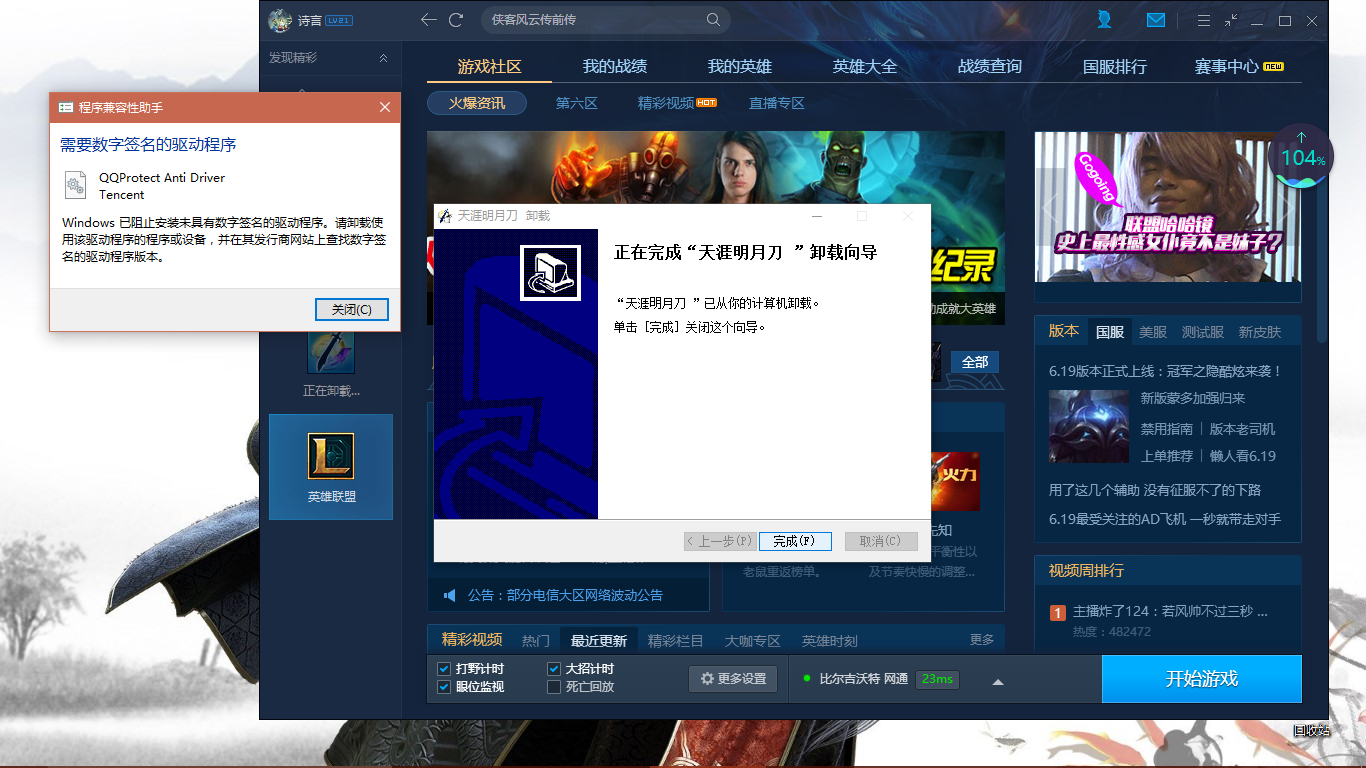
Task: Select 英雄时刻 in the video section
Action: click(830, 641)
